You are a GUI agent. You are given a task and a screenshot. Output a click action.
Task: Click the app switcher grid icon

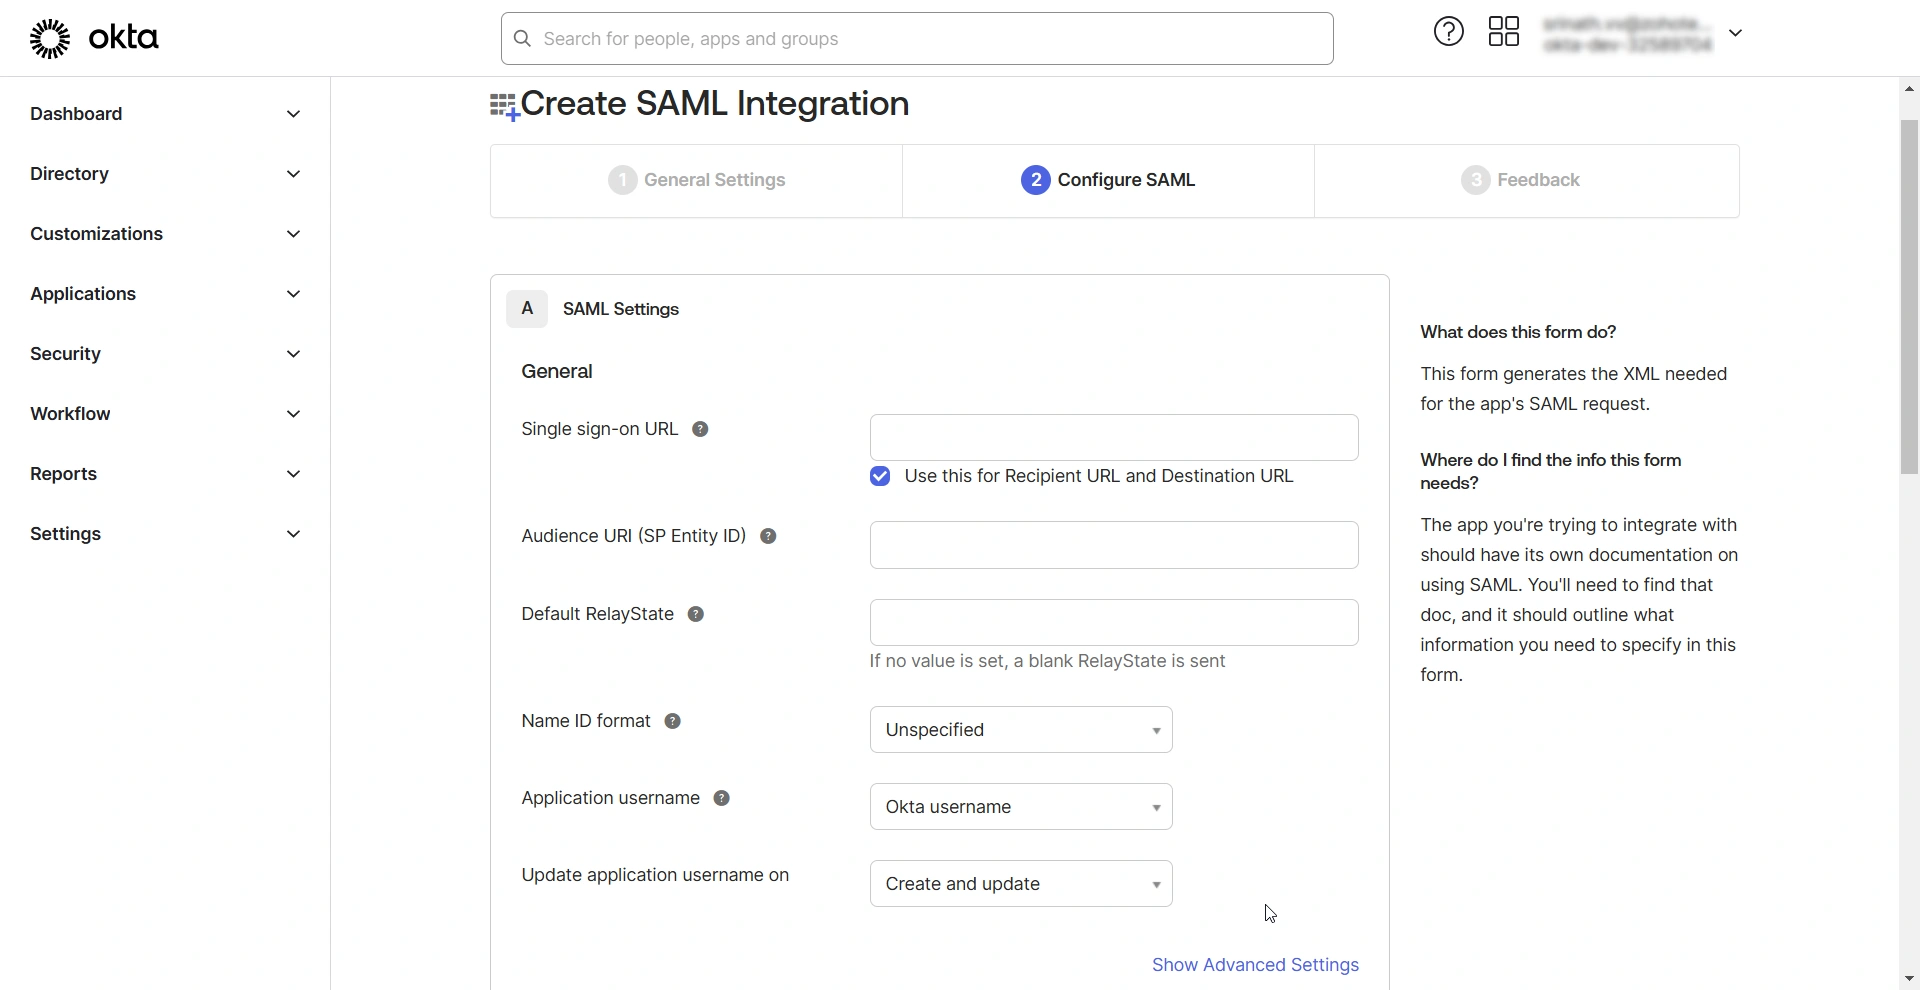pyautogui.click(x=1504, y=31)
